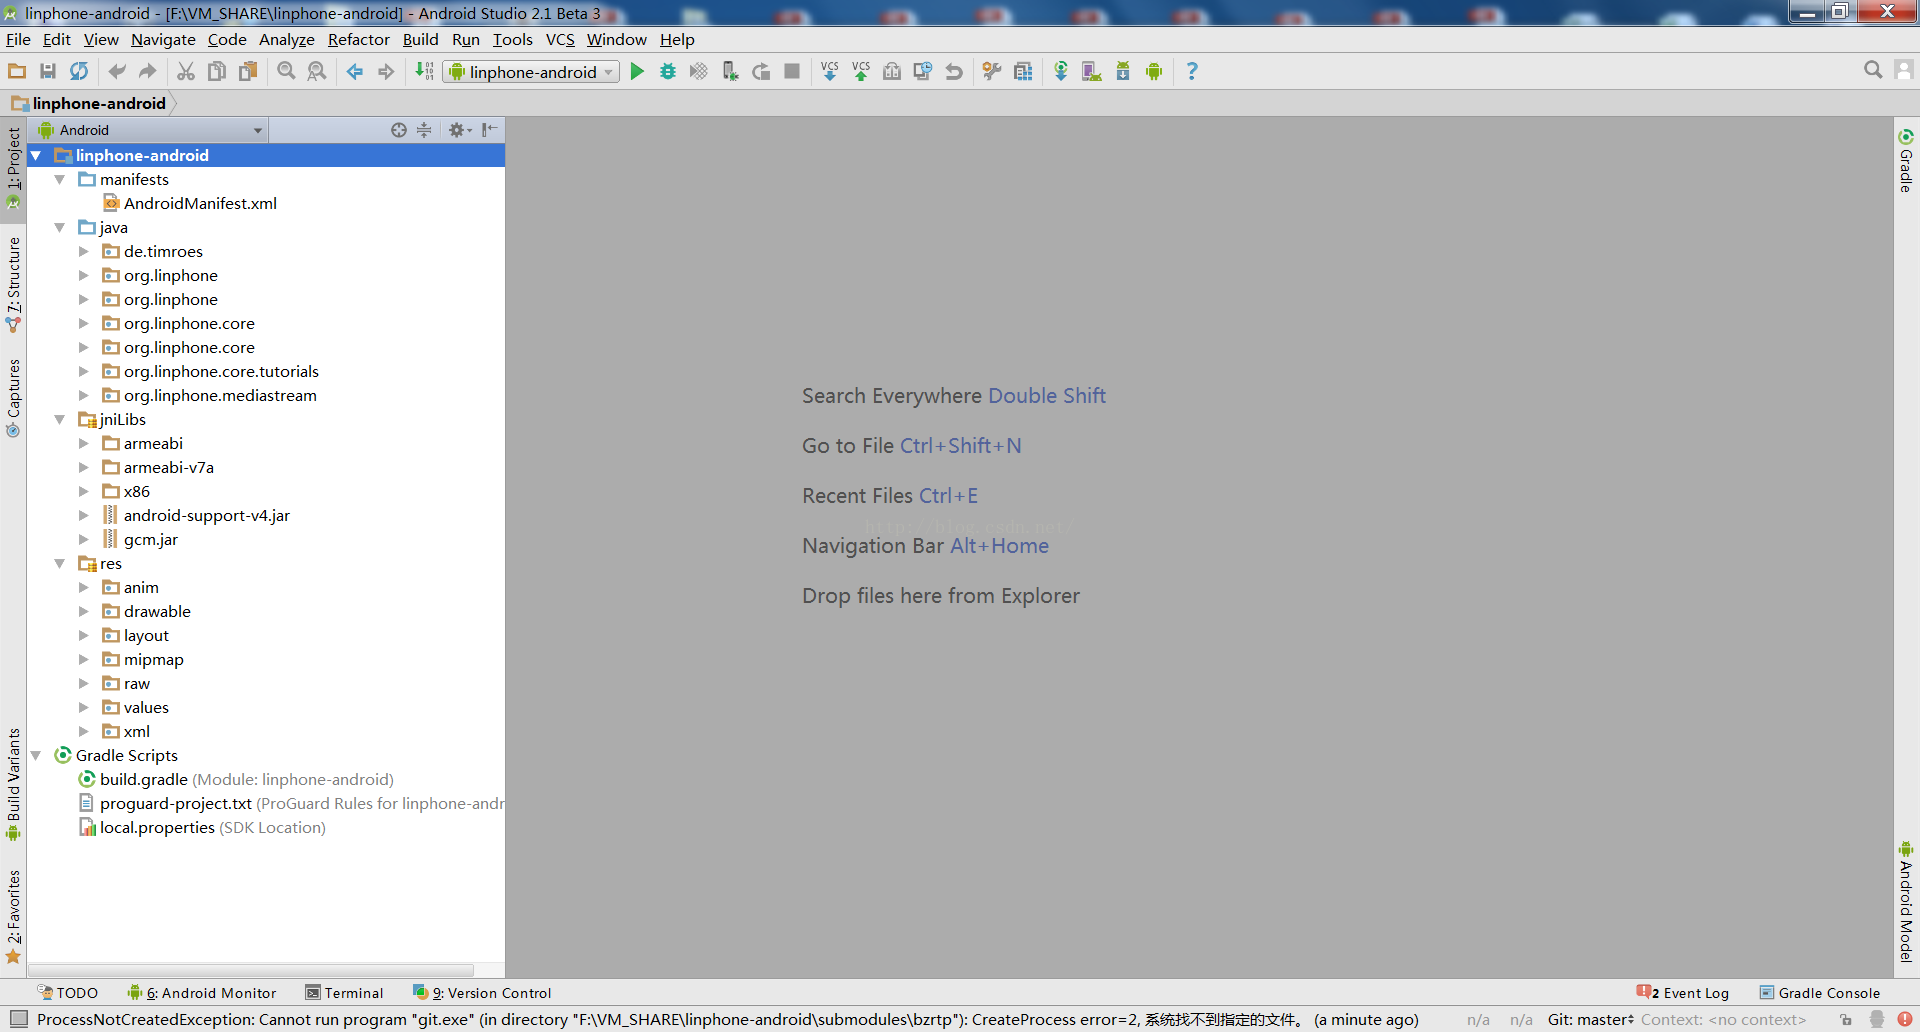Click the Git: master branch widget
The height and width of the screenshot is (1032, 1920).
1591,1020
